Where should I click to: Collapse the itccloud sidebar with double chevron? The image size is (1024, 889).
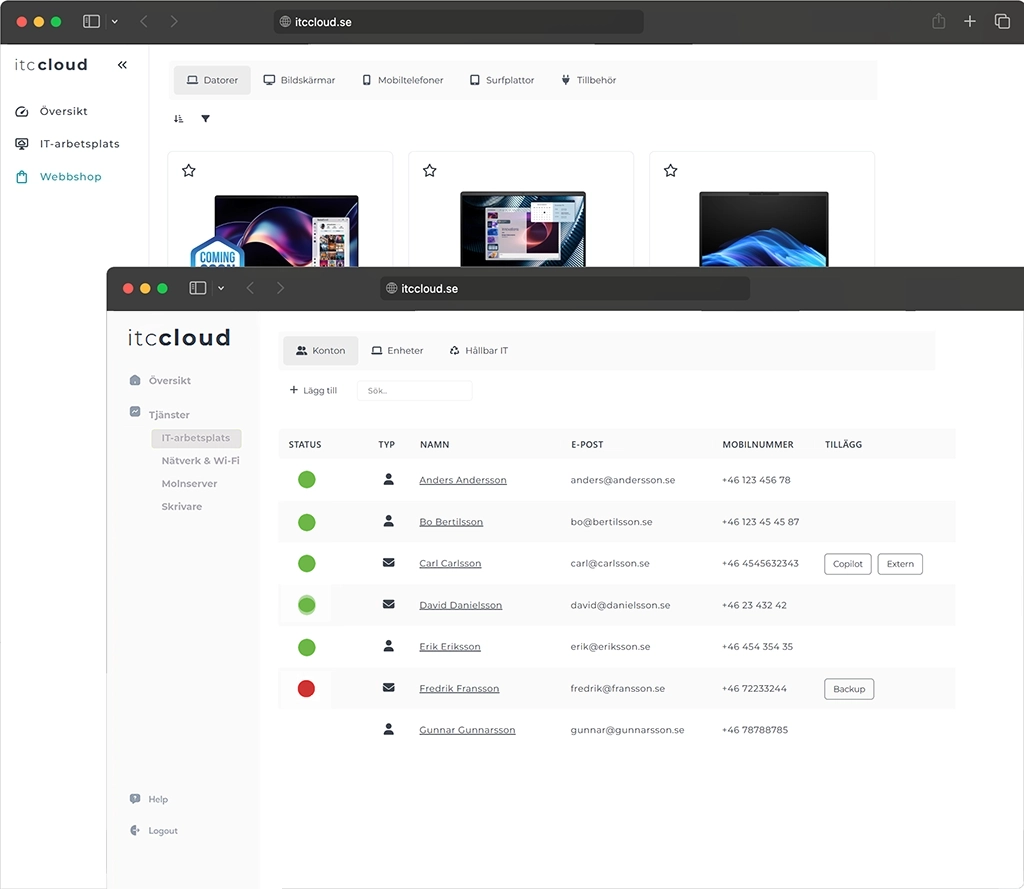(x=122, y=65)
